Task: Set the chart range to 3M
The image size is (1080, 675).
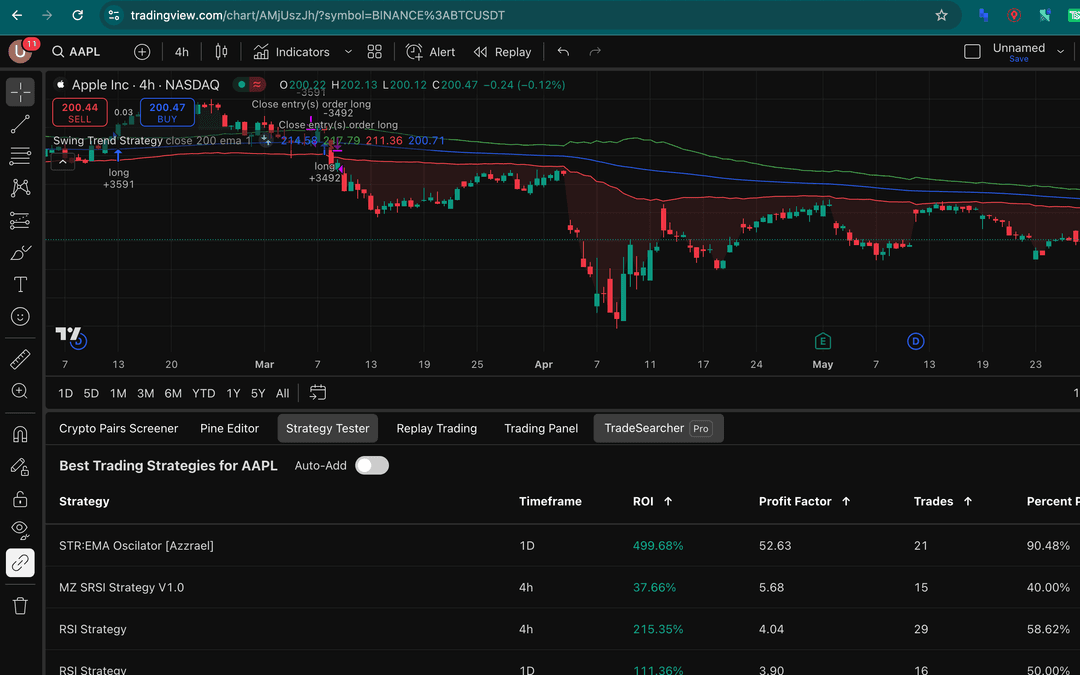Action: [145, 393]
